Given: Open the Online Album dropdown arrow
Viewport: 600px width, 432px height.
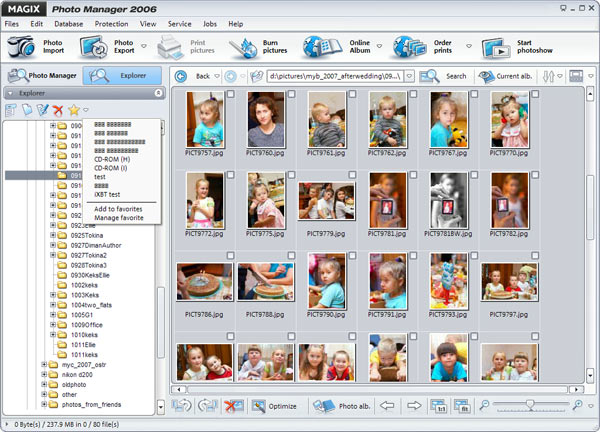Looking at the screenshot, I should 379,46.
